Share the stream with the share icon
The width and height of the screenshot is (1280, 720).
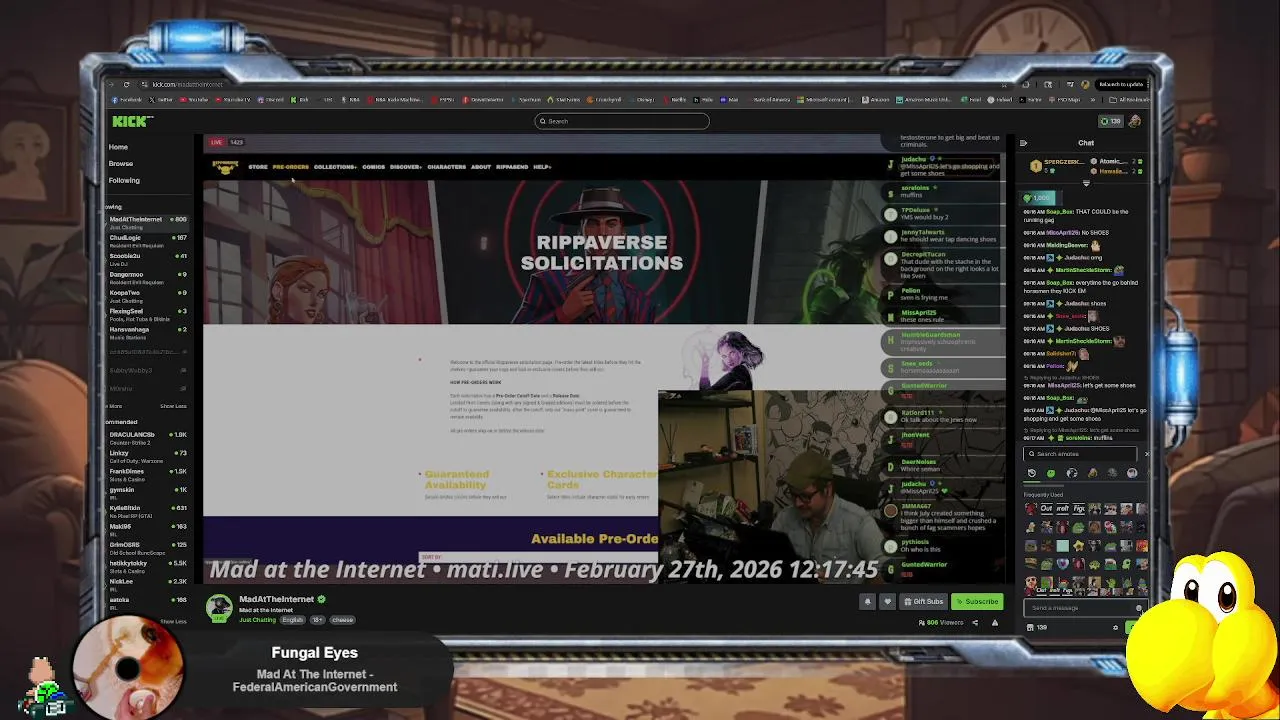[x=975, y=622]
